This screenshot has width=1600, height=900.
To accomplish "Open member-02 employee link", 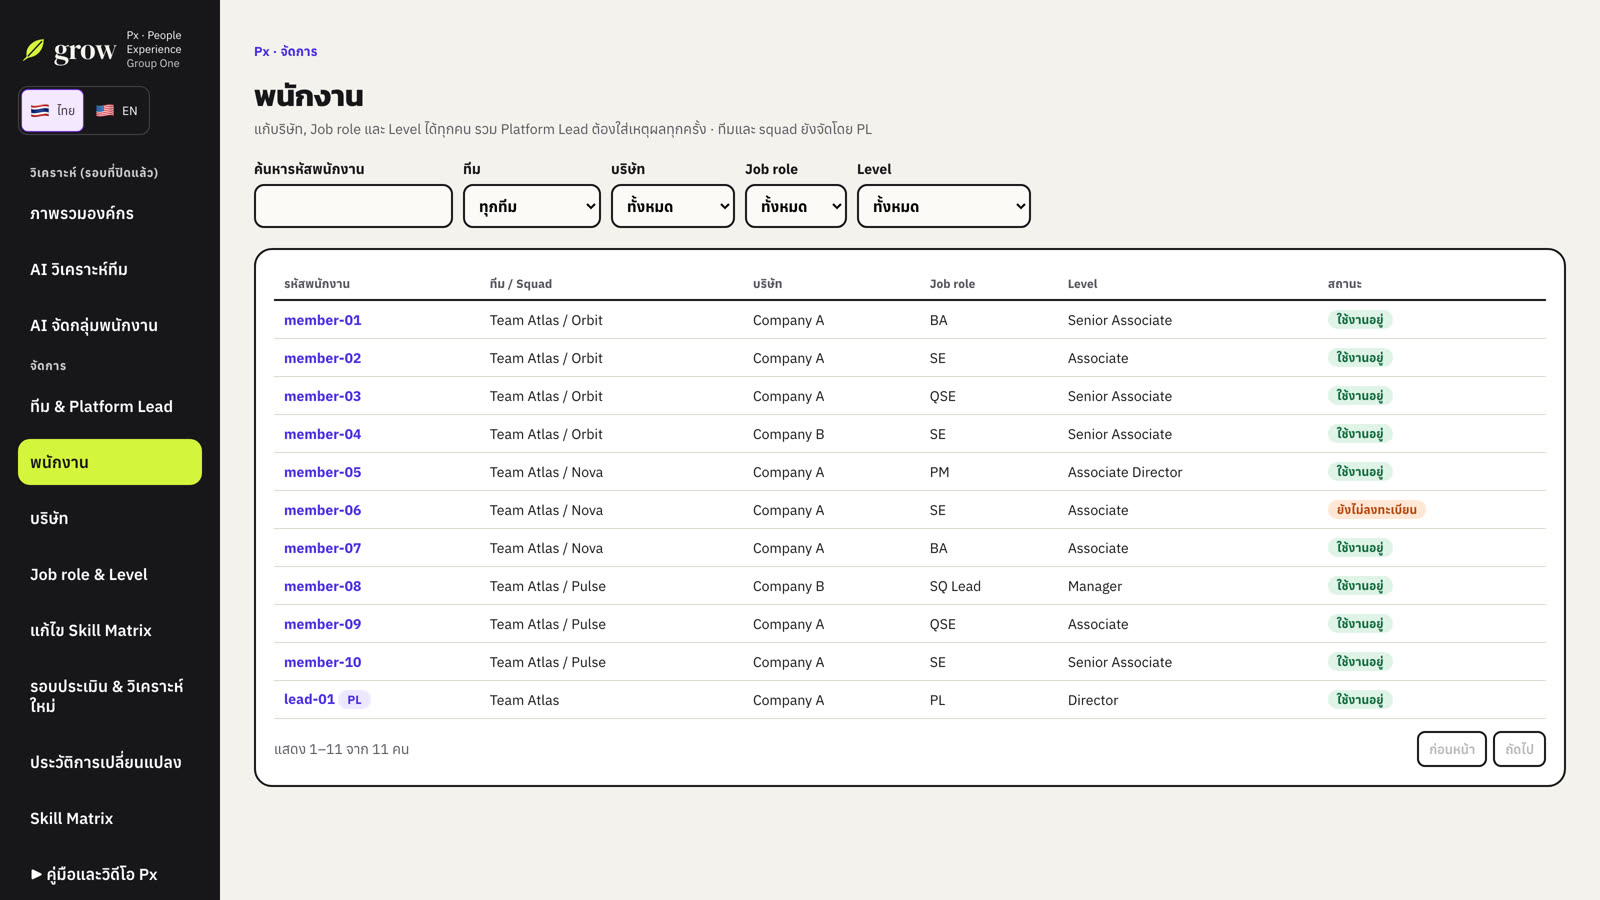I will click(x=322, y=358).
